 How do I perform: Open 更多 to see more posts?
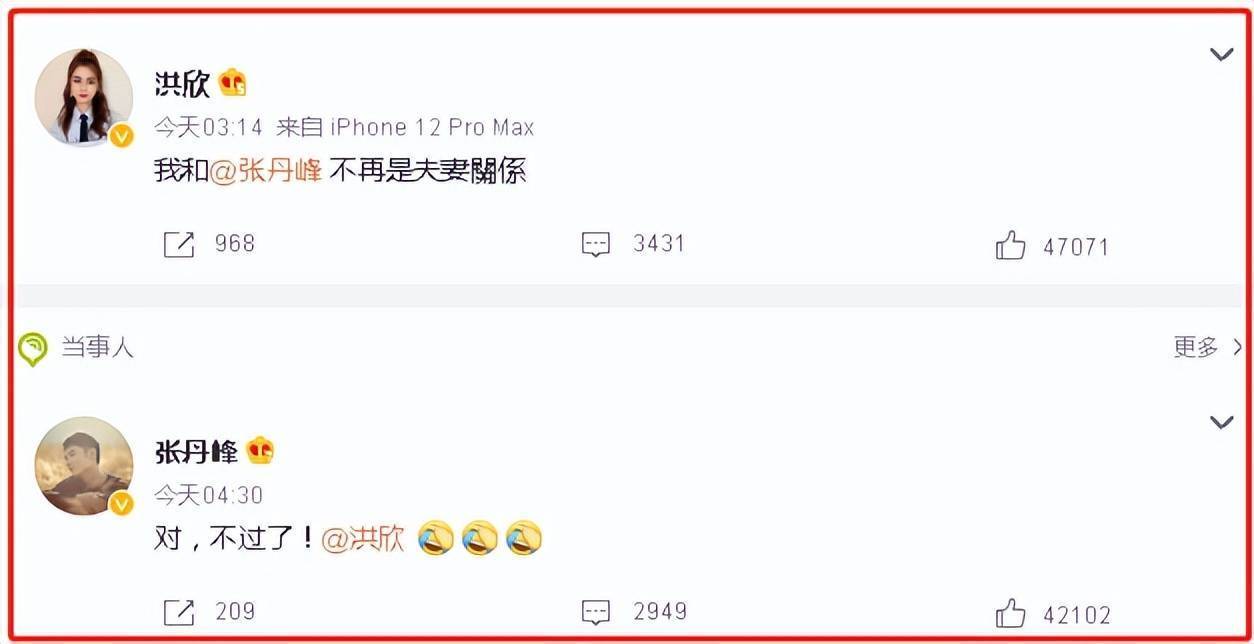click(1207, 347)
